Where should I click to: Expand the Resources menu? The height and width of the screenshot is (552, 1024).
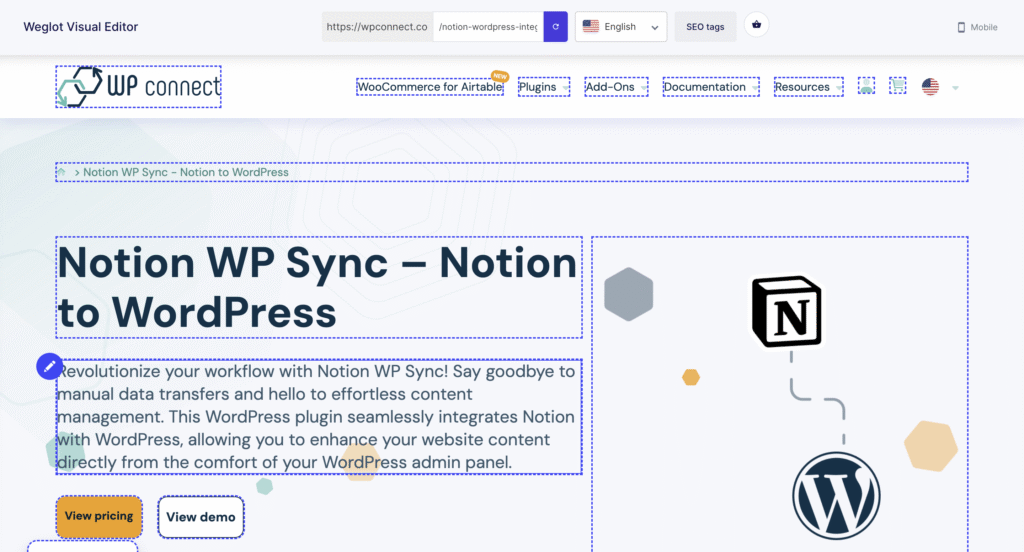[808, 87]
